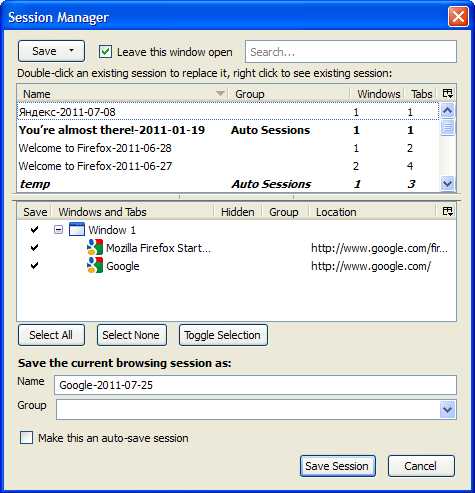The image size is (475, 493).
Task: Enable Make this an auto-save session
Action: point(26,438)
